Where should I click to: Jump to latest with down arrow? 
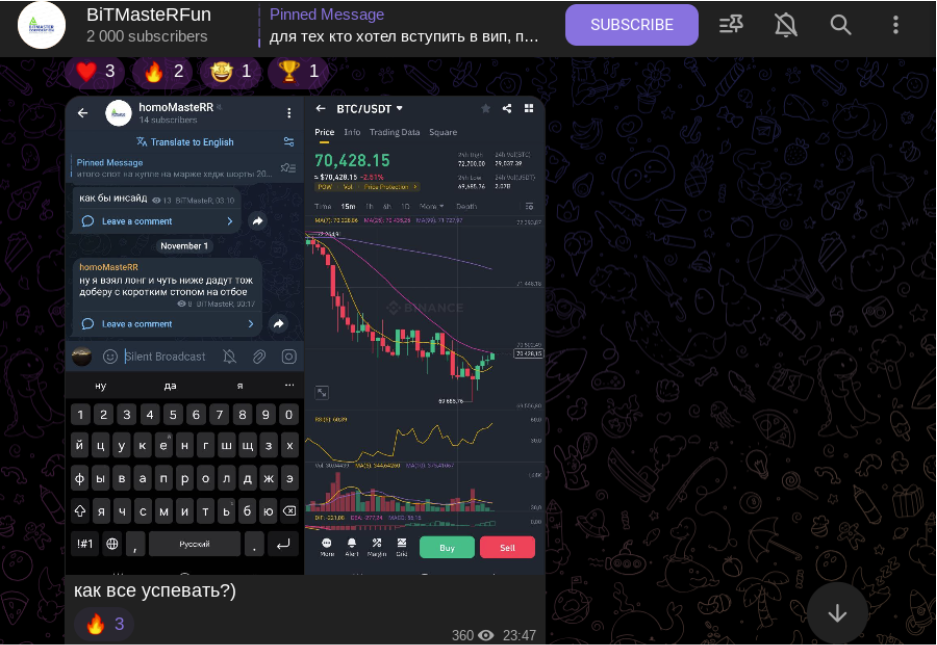point(837,613)
